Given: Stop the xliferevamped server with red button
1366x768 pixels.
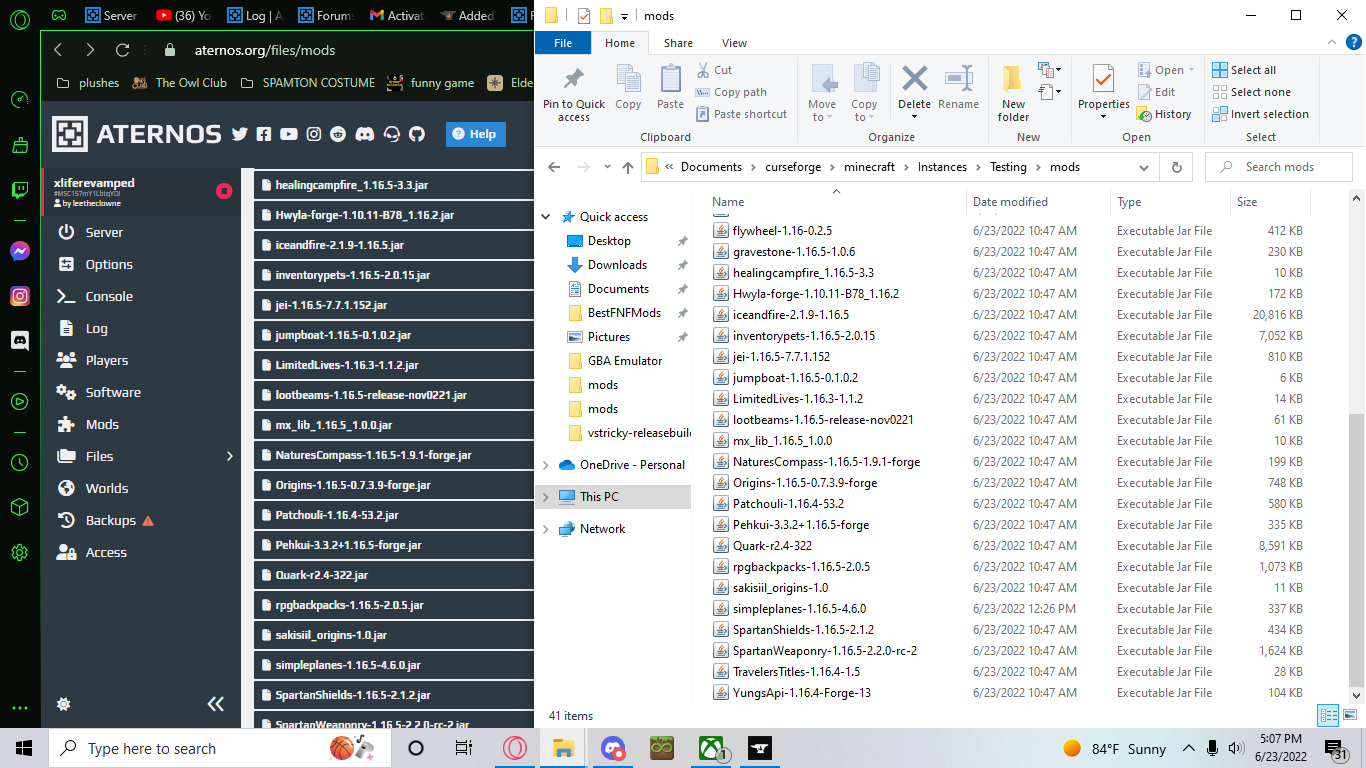Looking at the screenshot, I should coord(224,191).
